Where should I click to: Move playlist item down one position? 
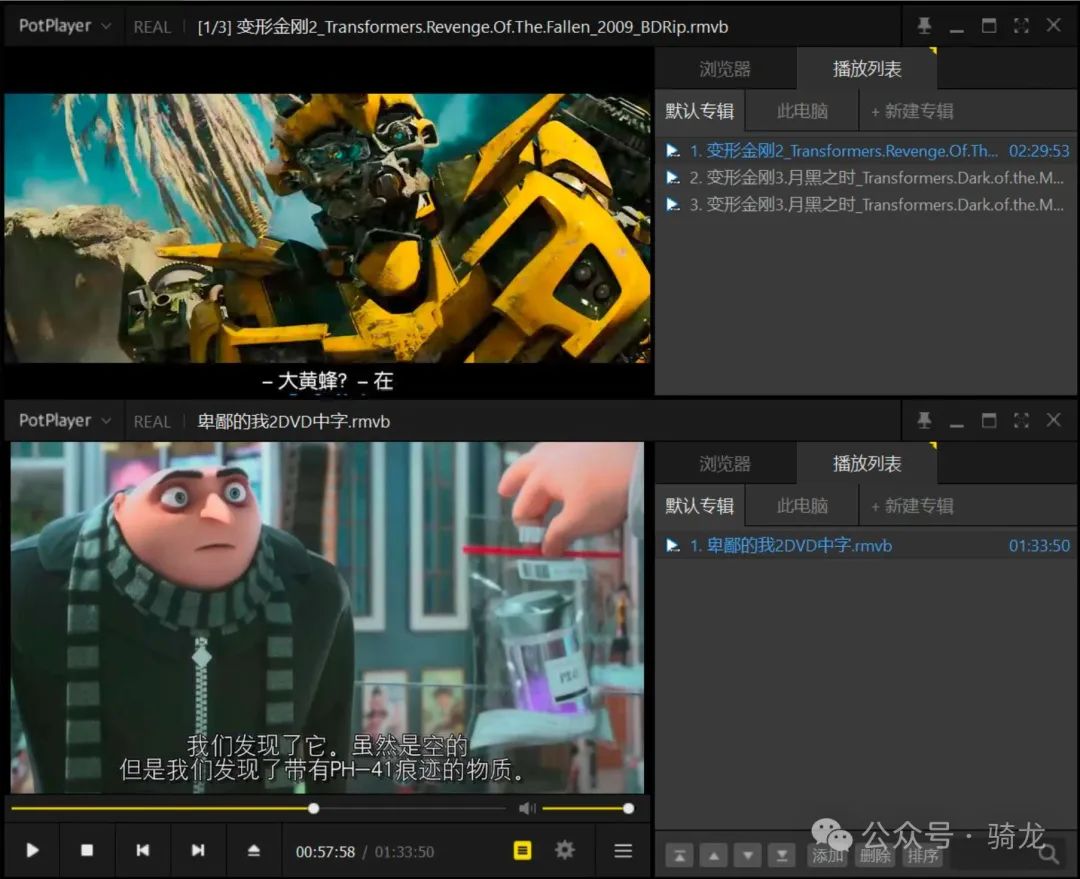[x=747, y=855]
